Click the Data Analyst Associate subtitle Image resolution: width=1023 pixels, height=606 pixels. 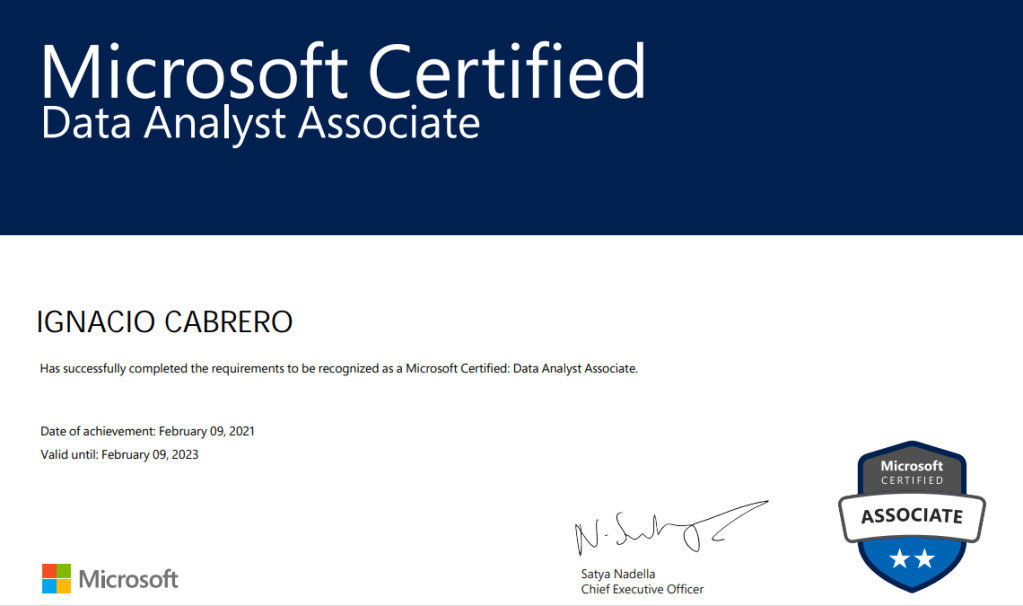click(x=260, y=124)
